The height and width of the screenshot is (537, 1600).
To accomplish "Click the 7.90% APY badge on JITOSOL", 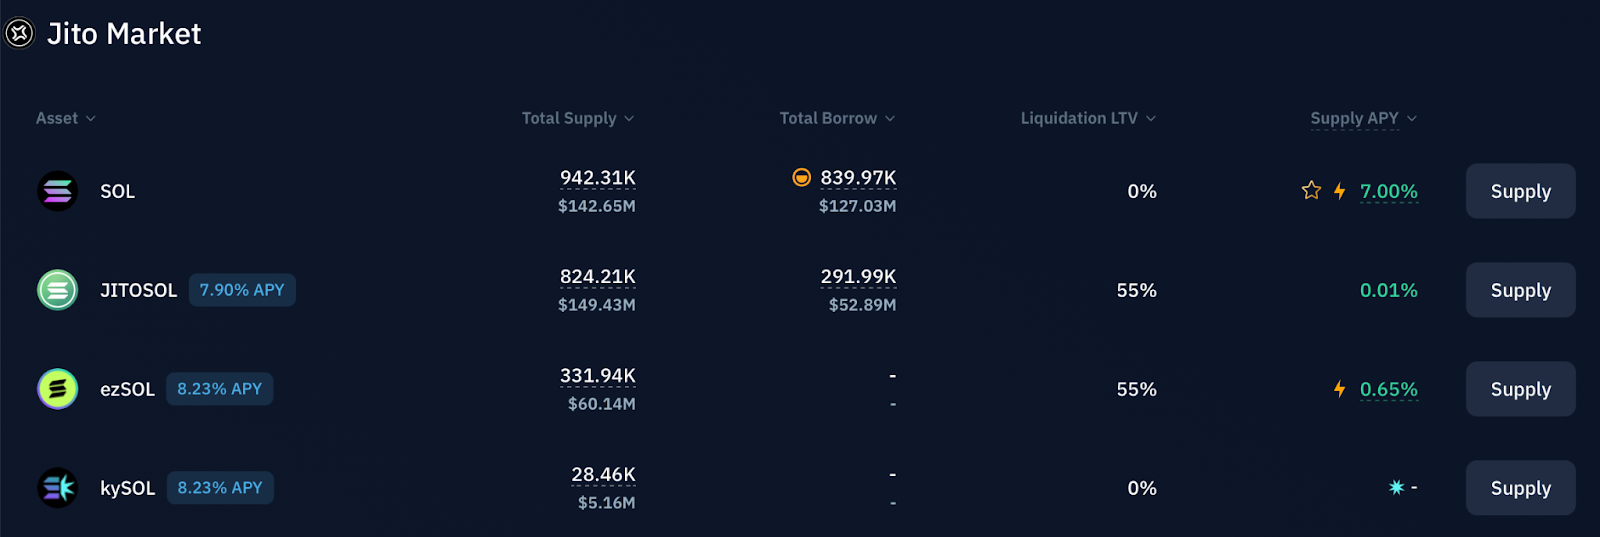I will (242, 290).
